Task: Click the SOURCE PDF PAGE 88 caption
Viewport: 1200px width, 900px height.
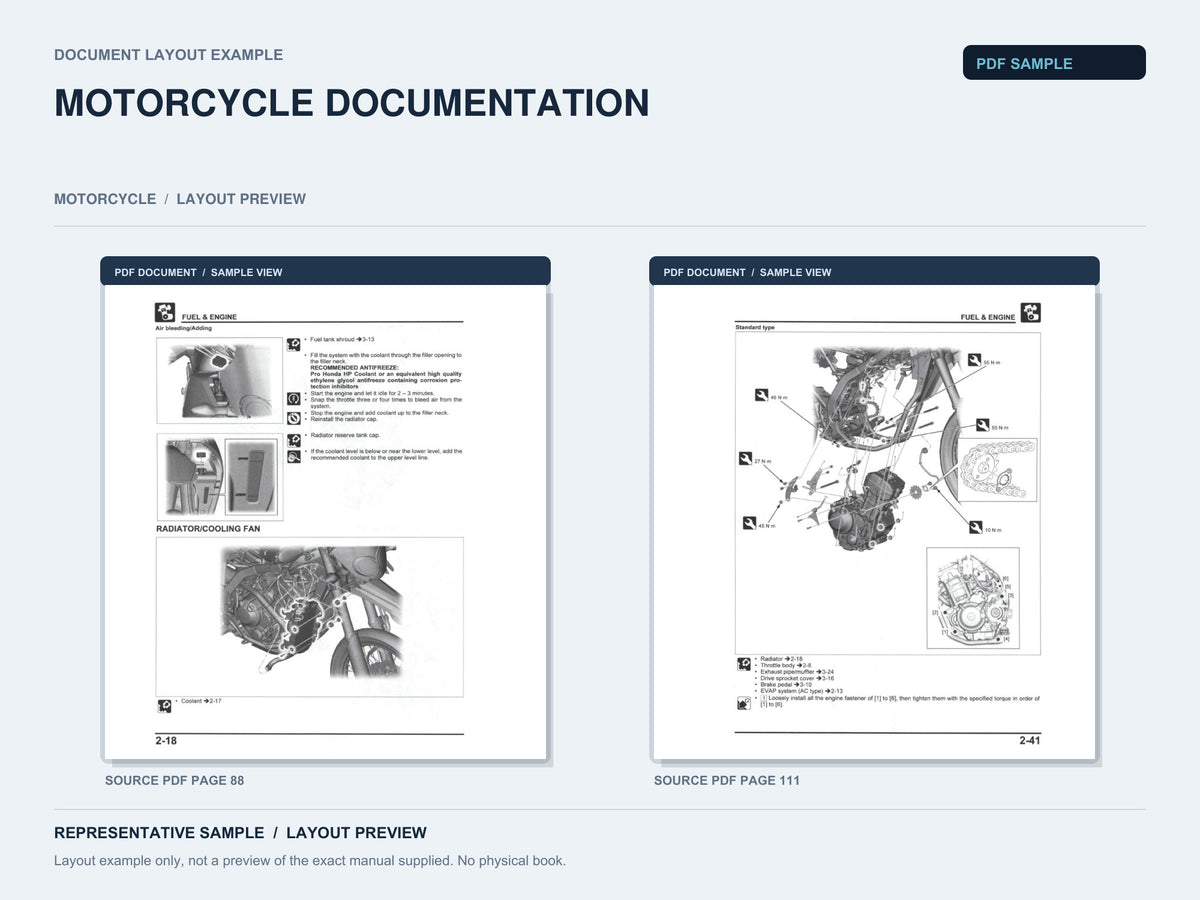Action: [174, 780]
